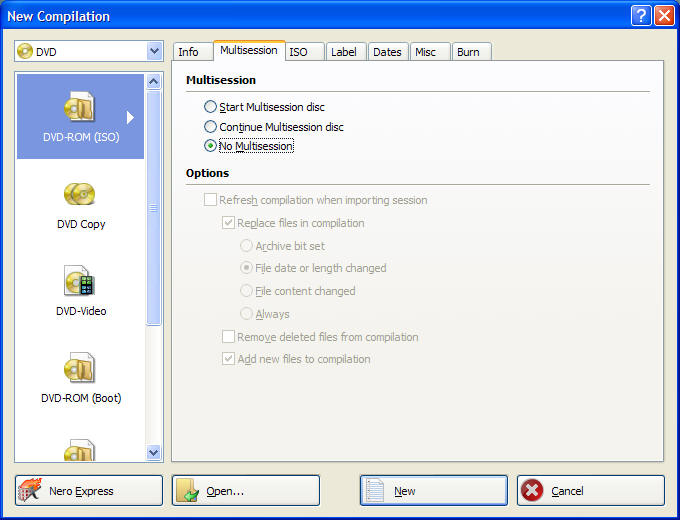Select the No Multisession radio button
Viewport: 680px width, 520px height.
(x=210, y=146)
